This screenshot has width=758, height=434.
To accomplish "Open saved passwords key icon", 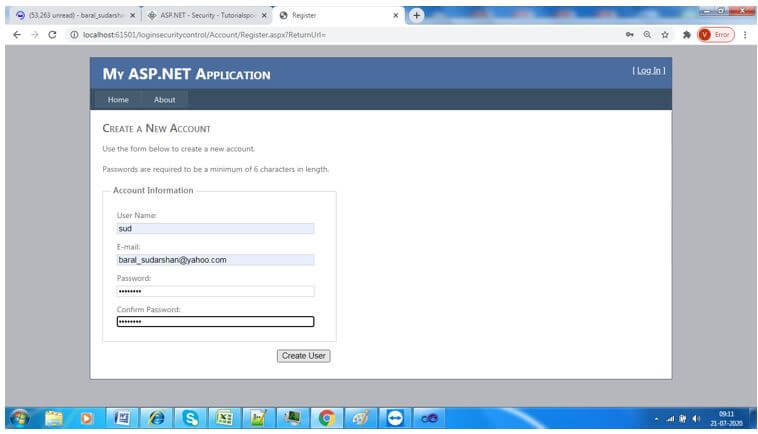I will click(x=629, y=35).
